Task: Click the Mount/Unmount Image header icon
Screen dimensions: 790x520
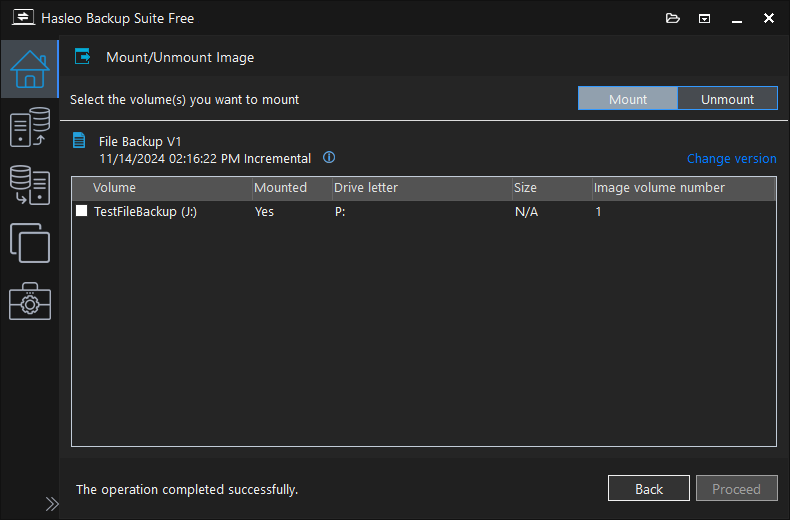Action: pyautogui.click(x=83, y=56)
